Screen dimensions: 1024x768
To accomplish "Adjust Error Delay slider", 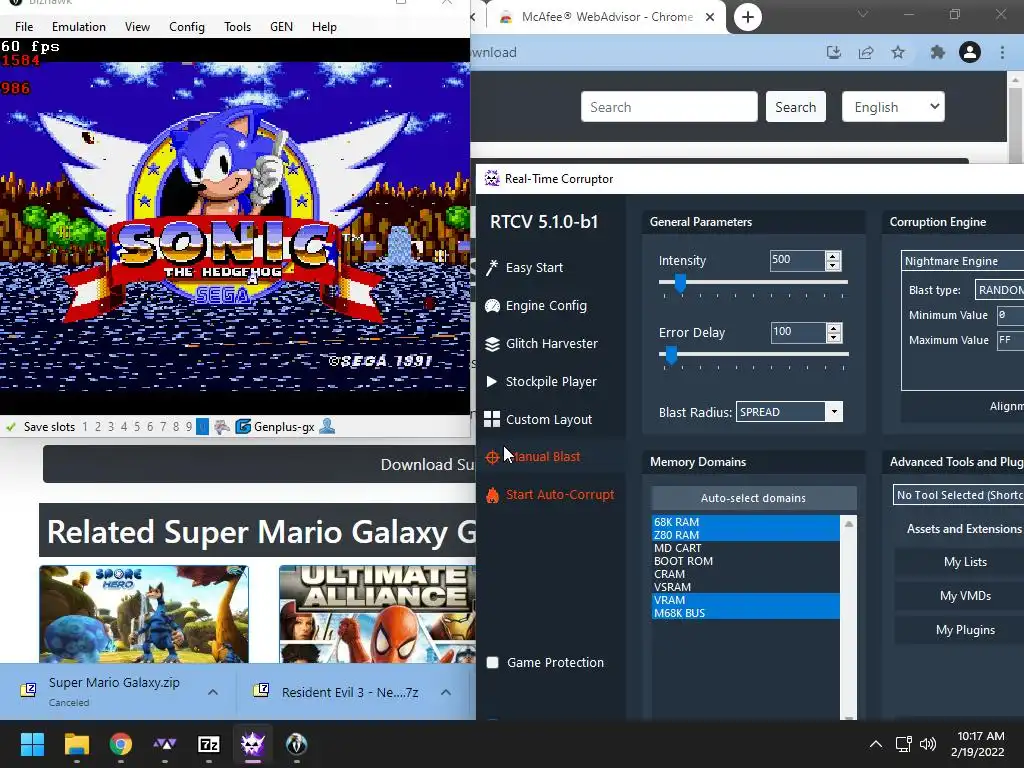I will [x=671, y=355].
